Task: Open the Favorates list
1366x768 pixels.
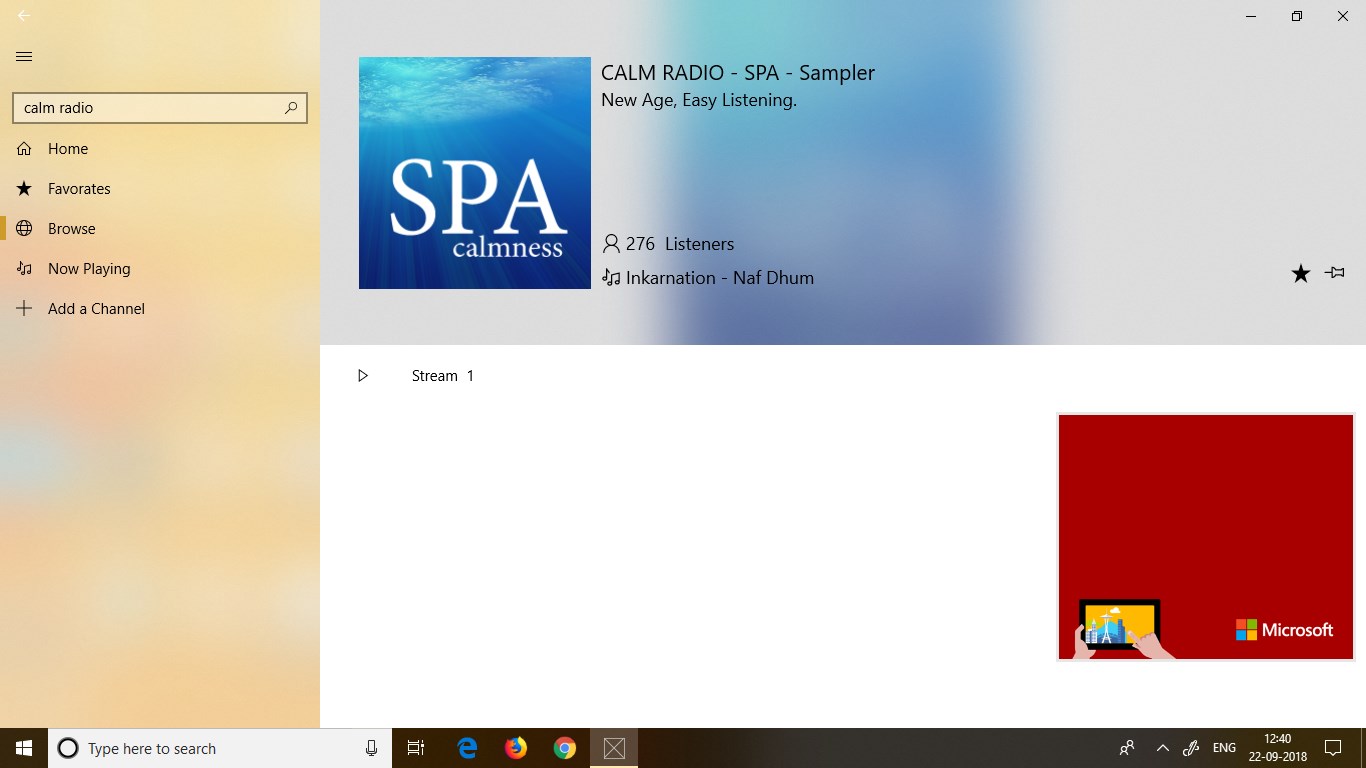Action: pyautogui.click(x=160, y=188)
